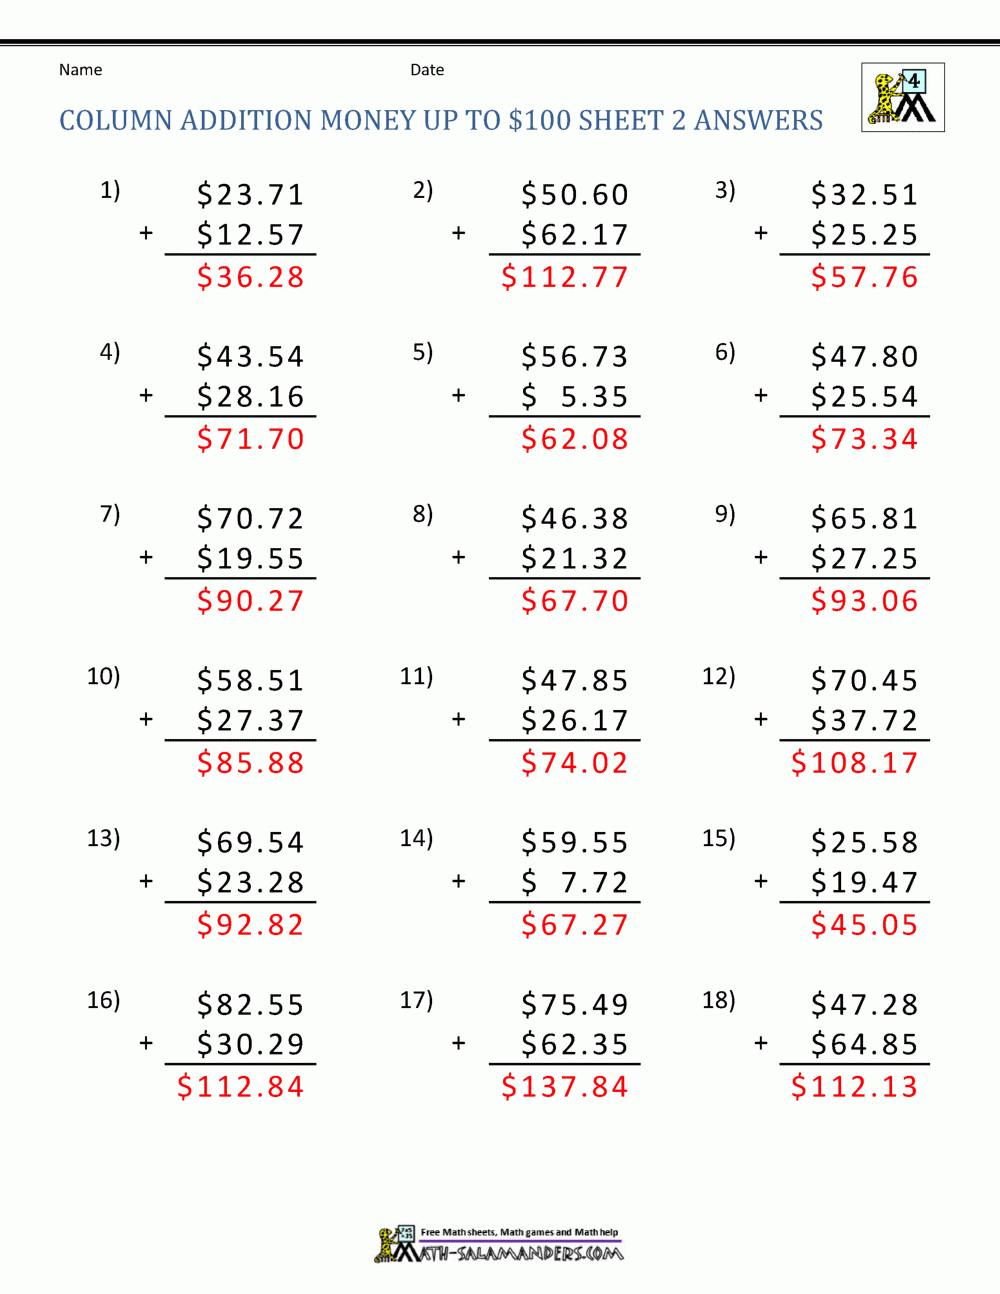This screenshot has height=1294, width=1000.
Task: Click the problem number 16) label
Action: pos(103,1000)
